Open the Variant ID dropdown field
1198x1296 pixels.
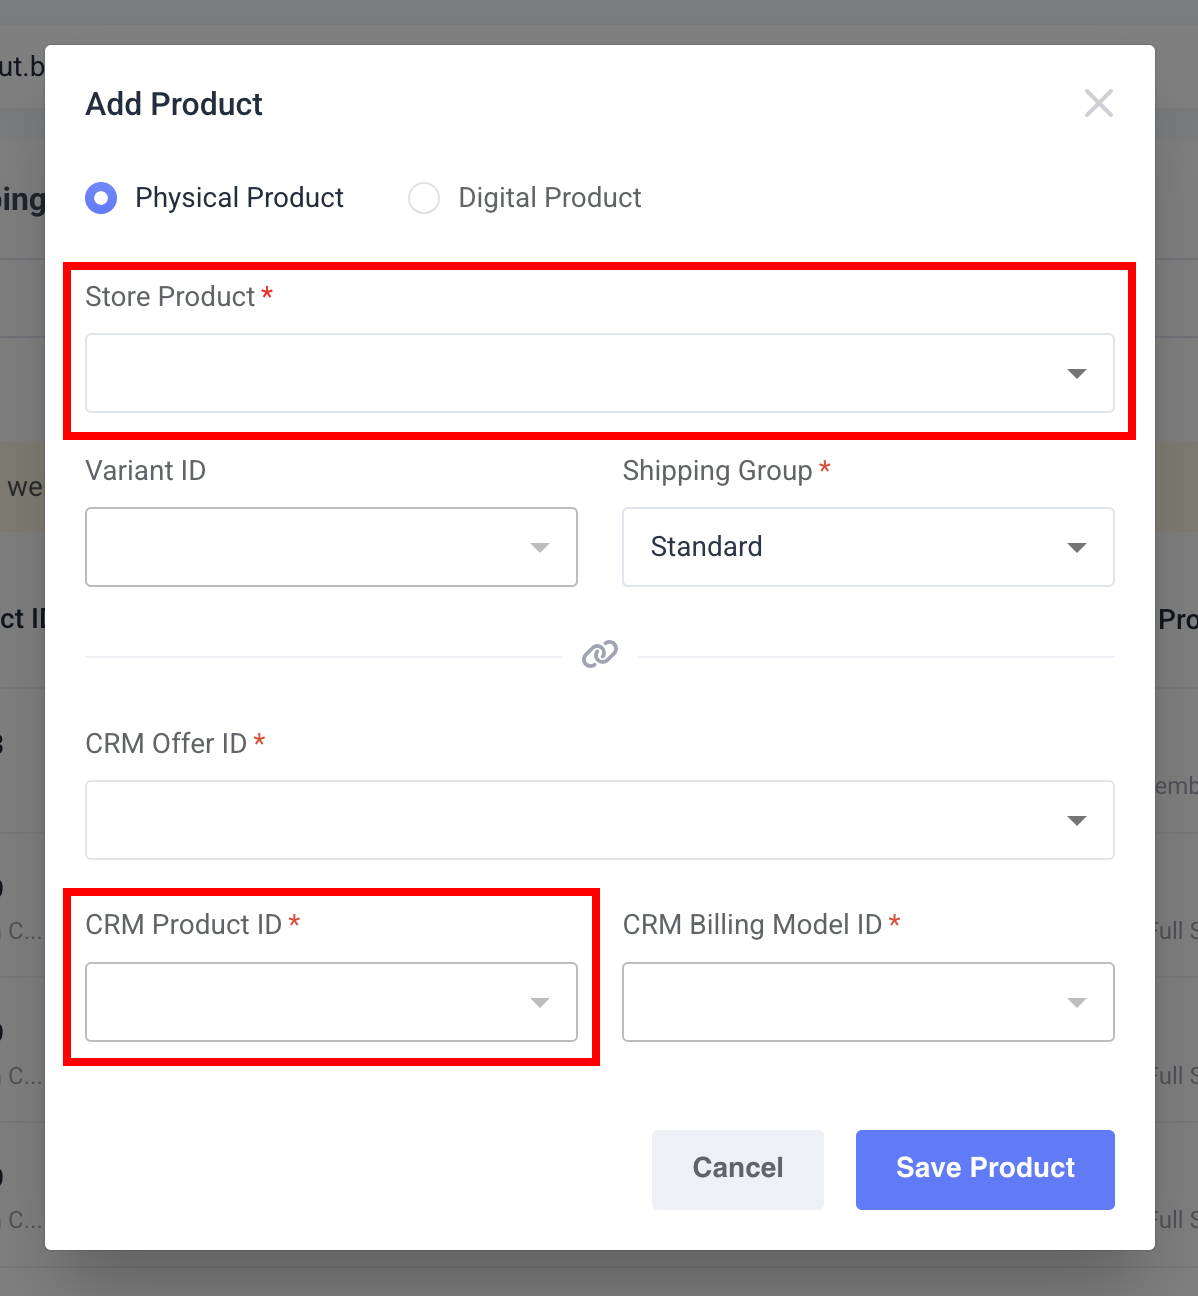331,547
